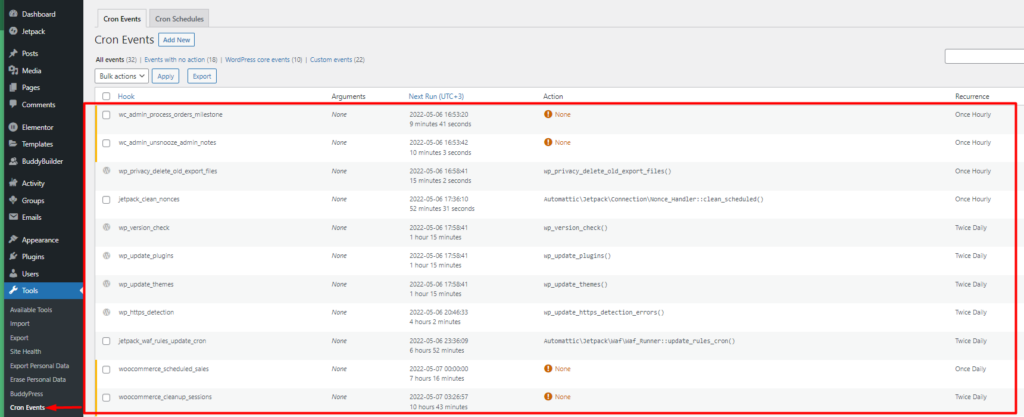Image resolution: width=1024 pixels, height=417 pixels.
Task: Click the Activity icon in sidebar
Action: click(x=12, y=183)
